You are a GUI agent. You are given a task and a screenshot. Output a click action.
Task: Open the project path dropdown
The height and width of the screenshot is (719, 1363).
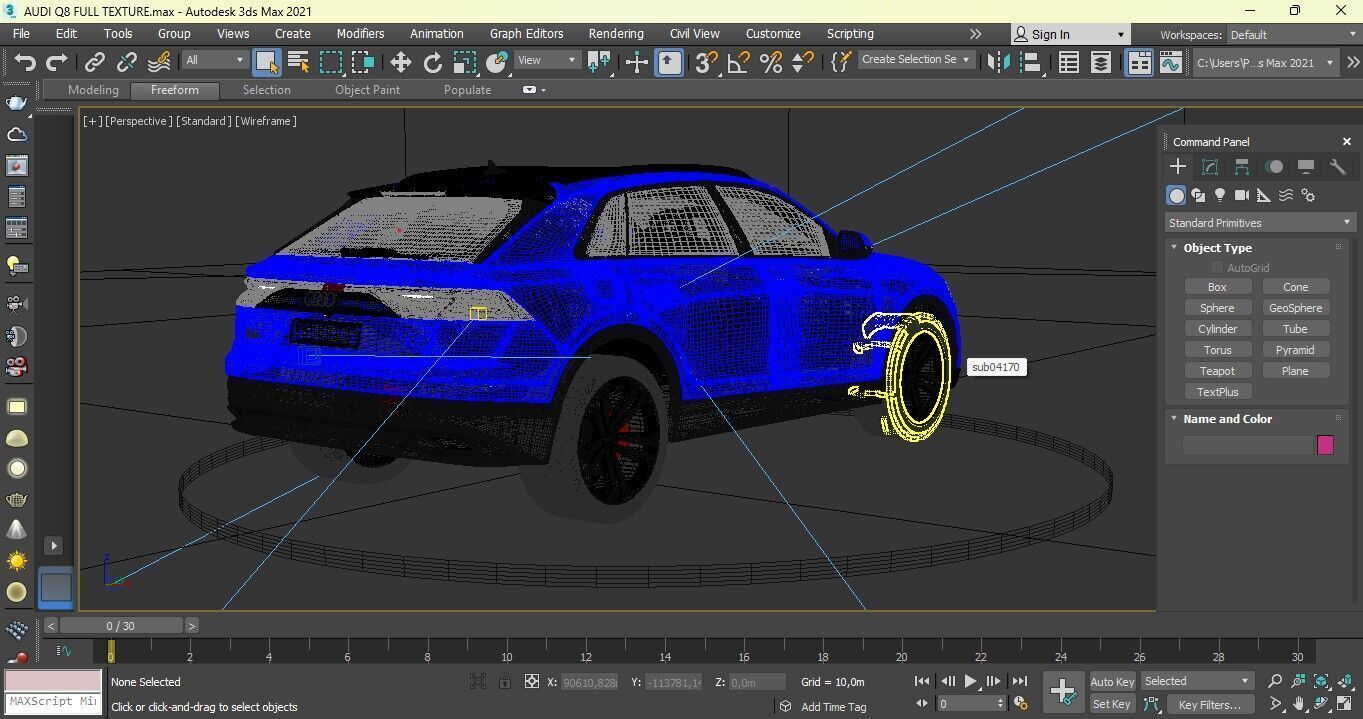[1265, 63]
